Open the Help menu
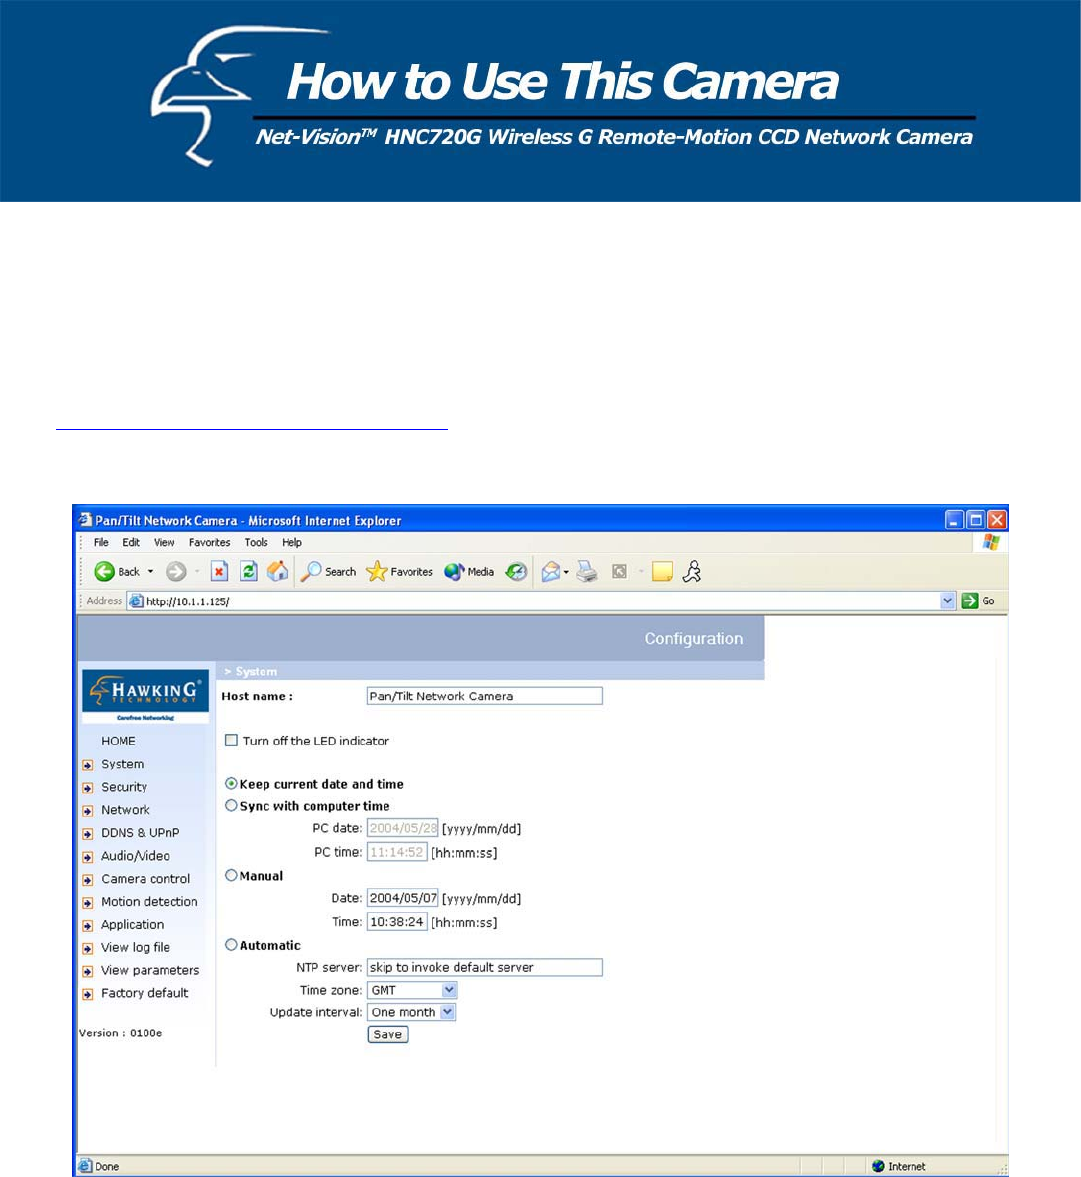This screenshot has width=1081, height=1177. click(x=292, y=542)
